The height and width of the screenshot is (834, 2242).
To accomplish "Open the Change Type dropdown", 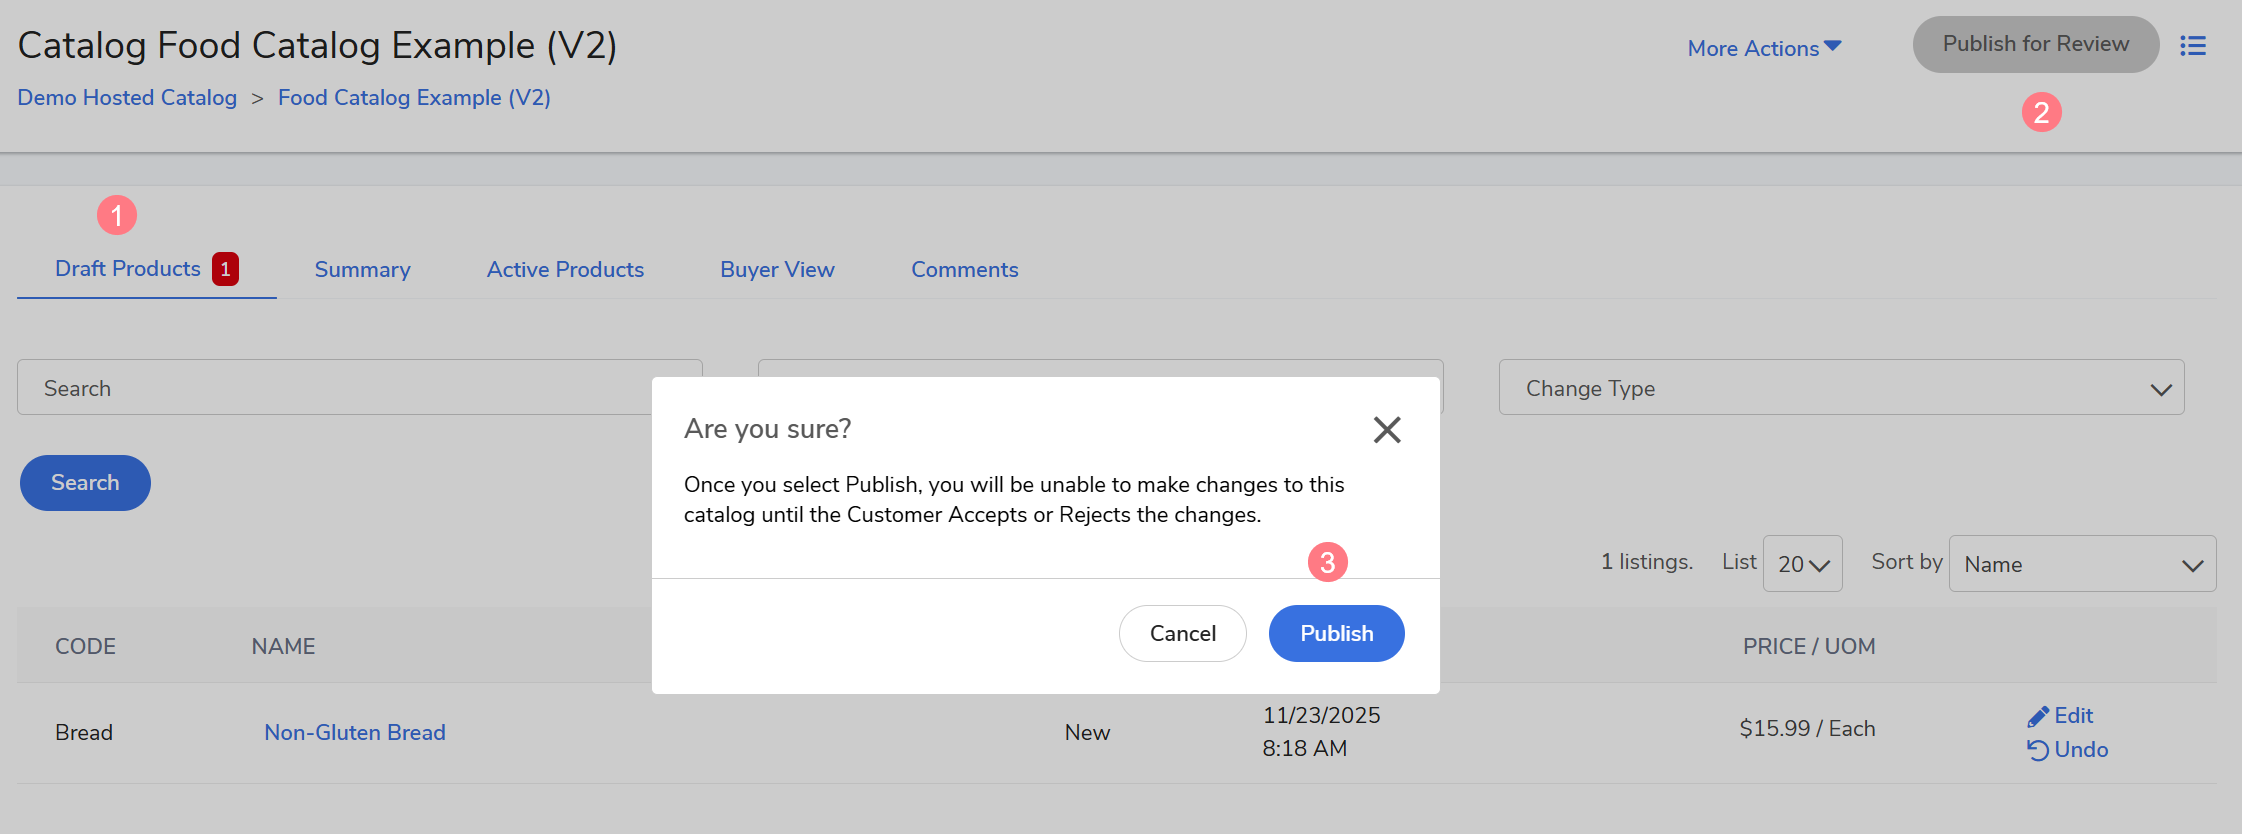I will click(1840, 388).
